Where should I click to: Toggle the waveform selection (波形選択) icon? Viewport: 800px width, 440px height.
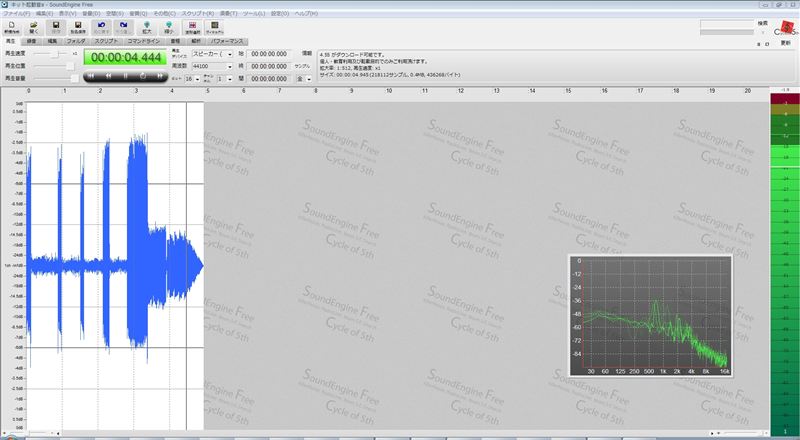tap(192, 27)
